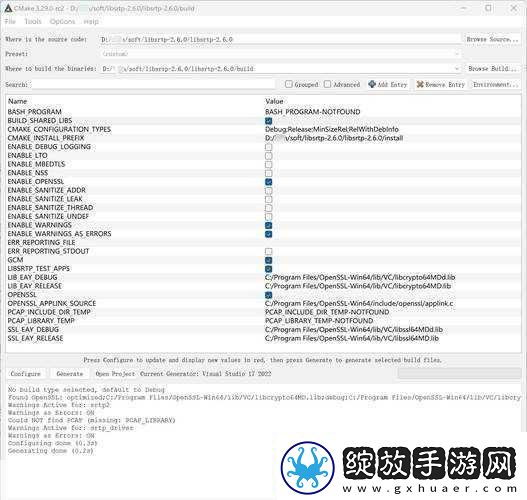Edit the applink.c path value
The image size is (527, 500).
point(359,303)
